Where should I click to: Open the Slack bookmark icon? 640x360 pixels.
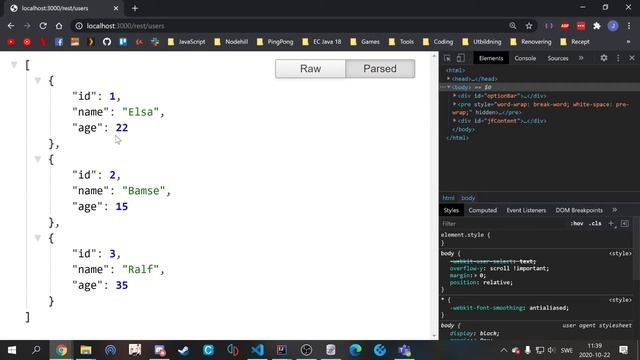[x=155, y=42]
